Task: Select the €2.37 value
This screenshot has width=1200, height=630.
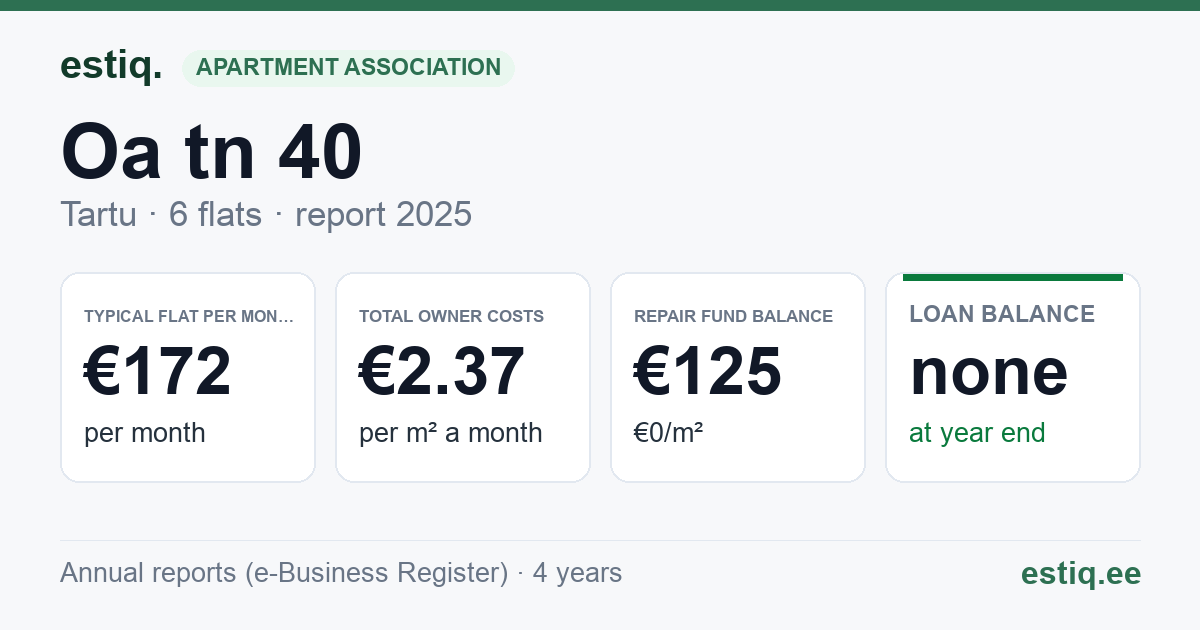Action: [x=442, y=371]
